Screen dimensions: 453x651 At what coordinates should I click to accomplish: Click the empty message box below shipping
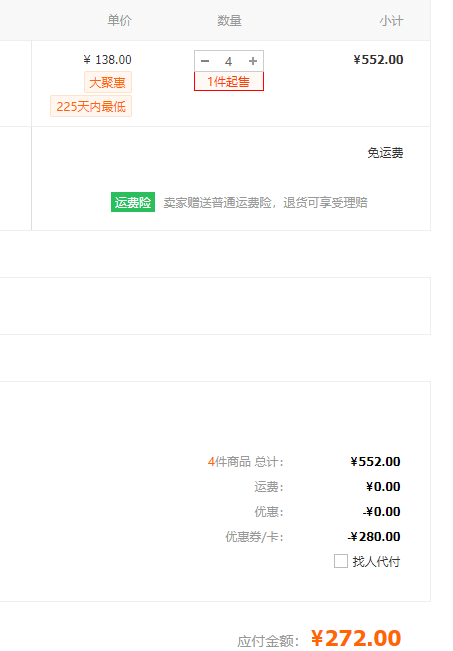pyautogui.click(x=215, y=306)
